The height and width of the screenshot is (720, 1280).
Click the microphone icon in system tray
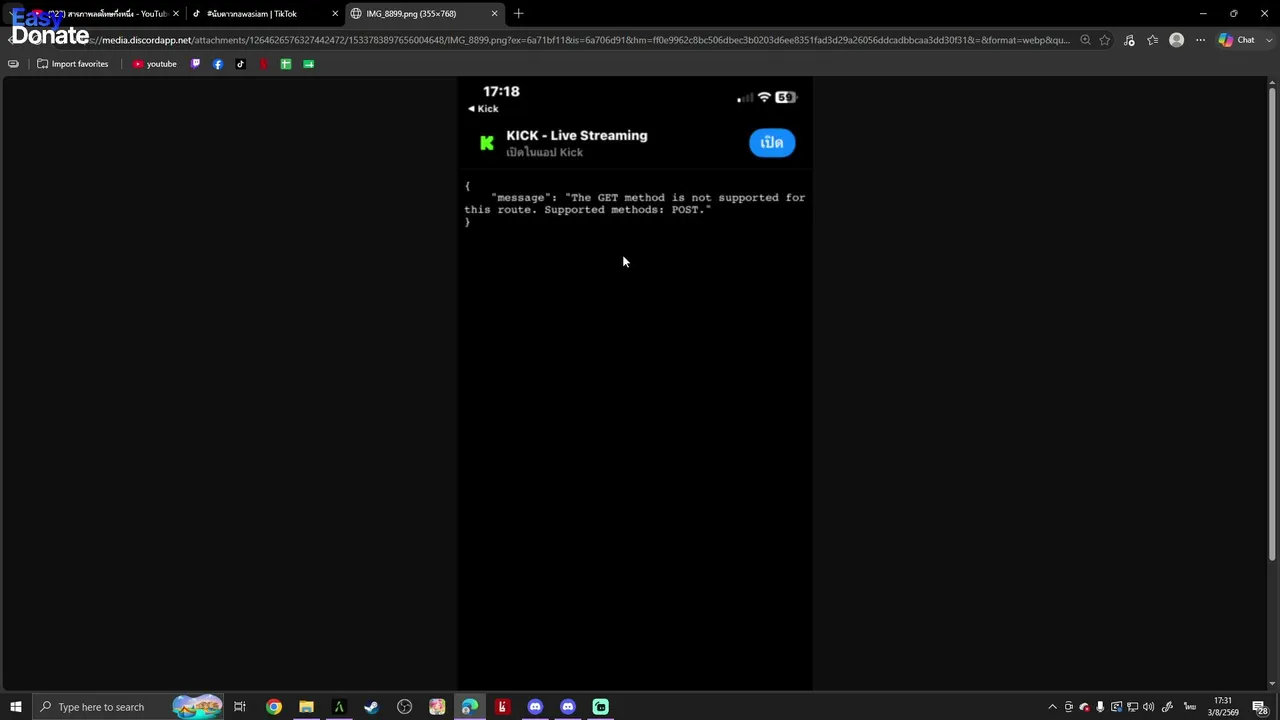(x=1100, y=707)
